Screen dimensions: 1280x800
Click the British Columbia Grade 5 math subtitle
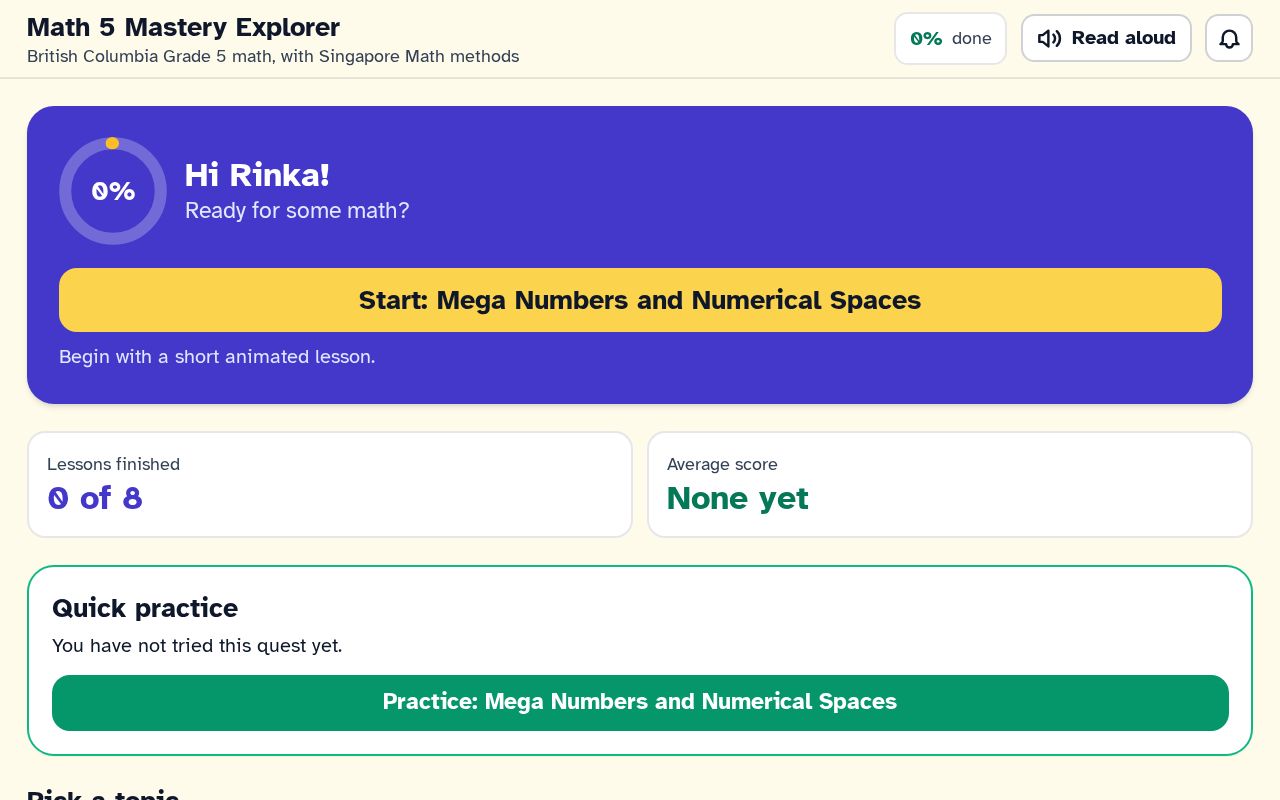(273, 57)
